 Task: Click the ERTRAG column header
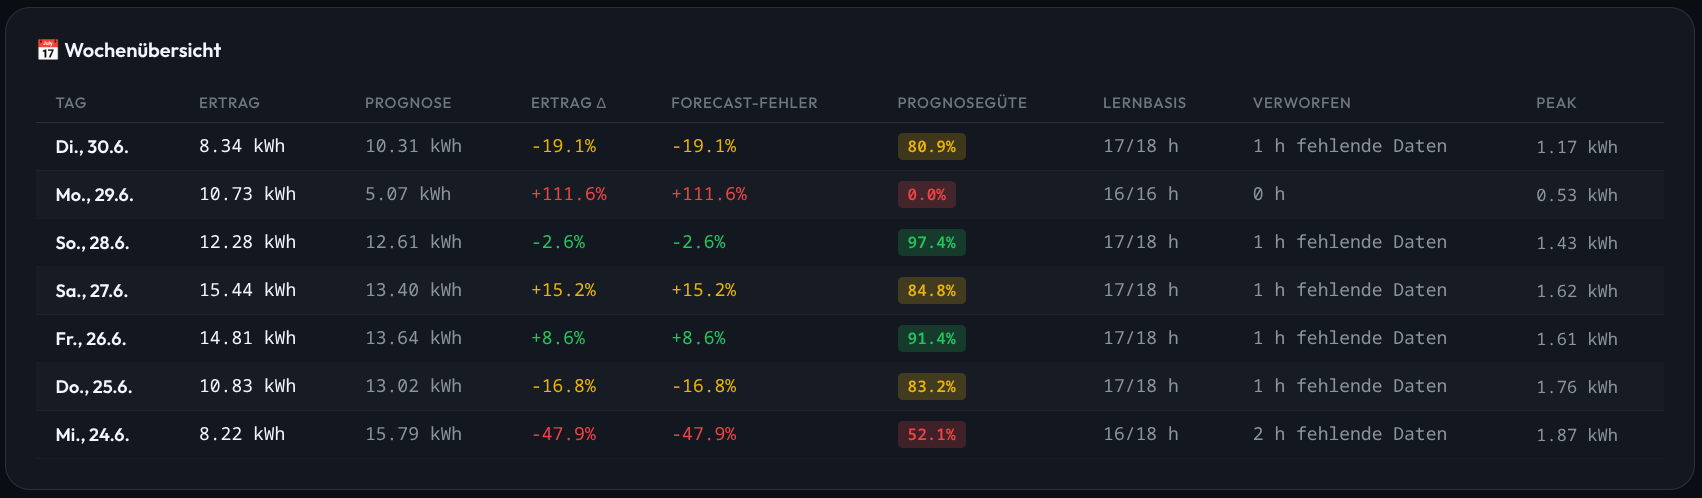click(229, 103)
